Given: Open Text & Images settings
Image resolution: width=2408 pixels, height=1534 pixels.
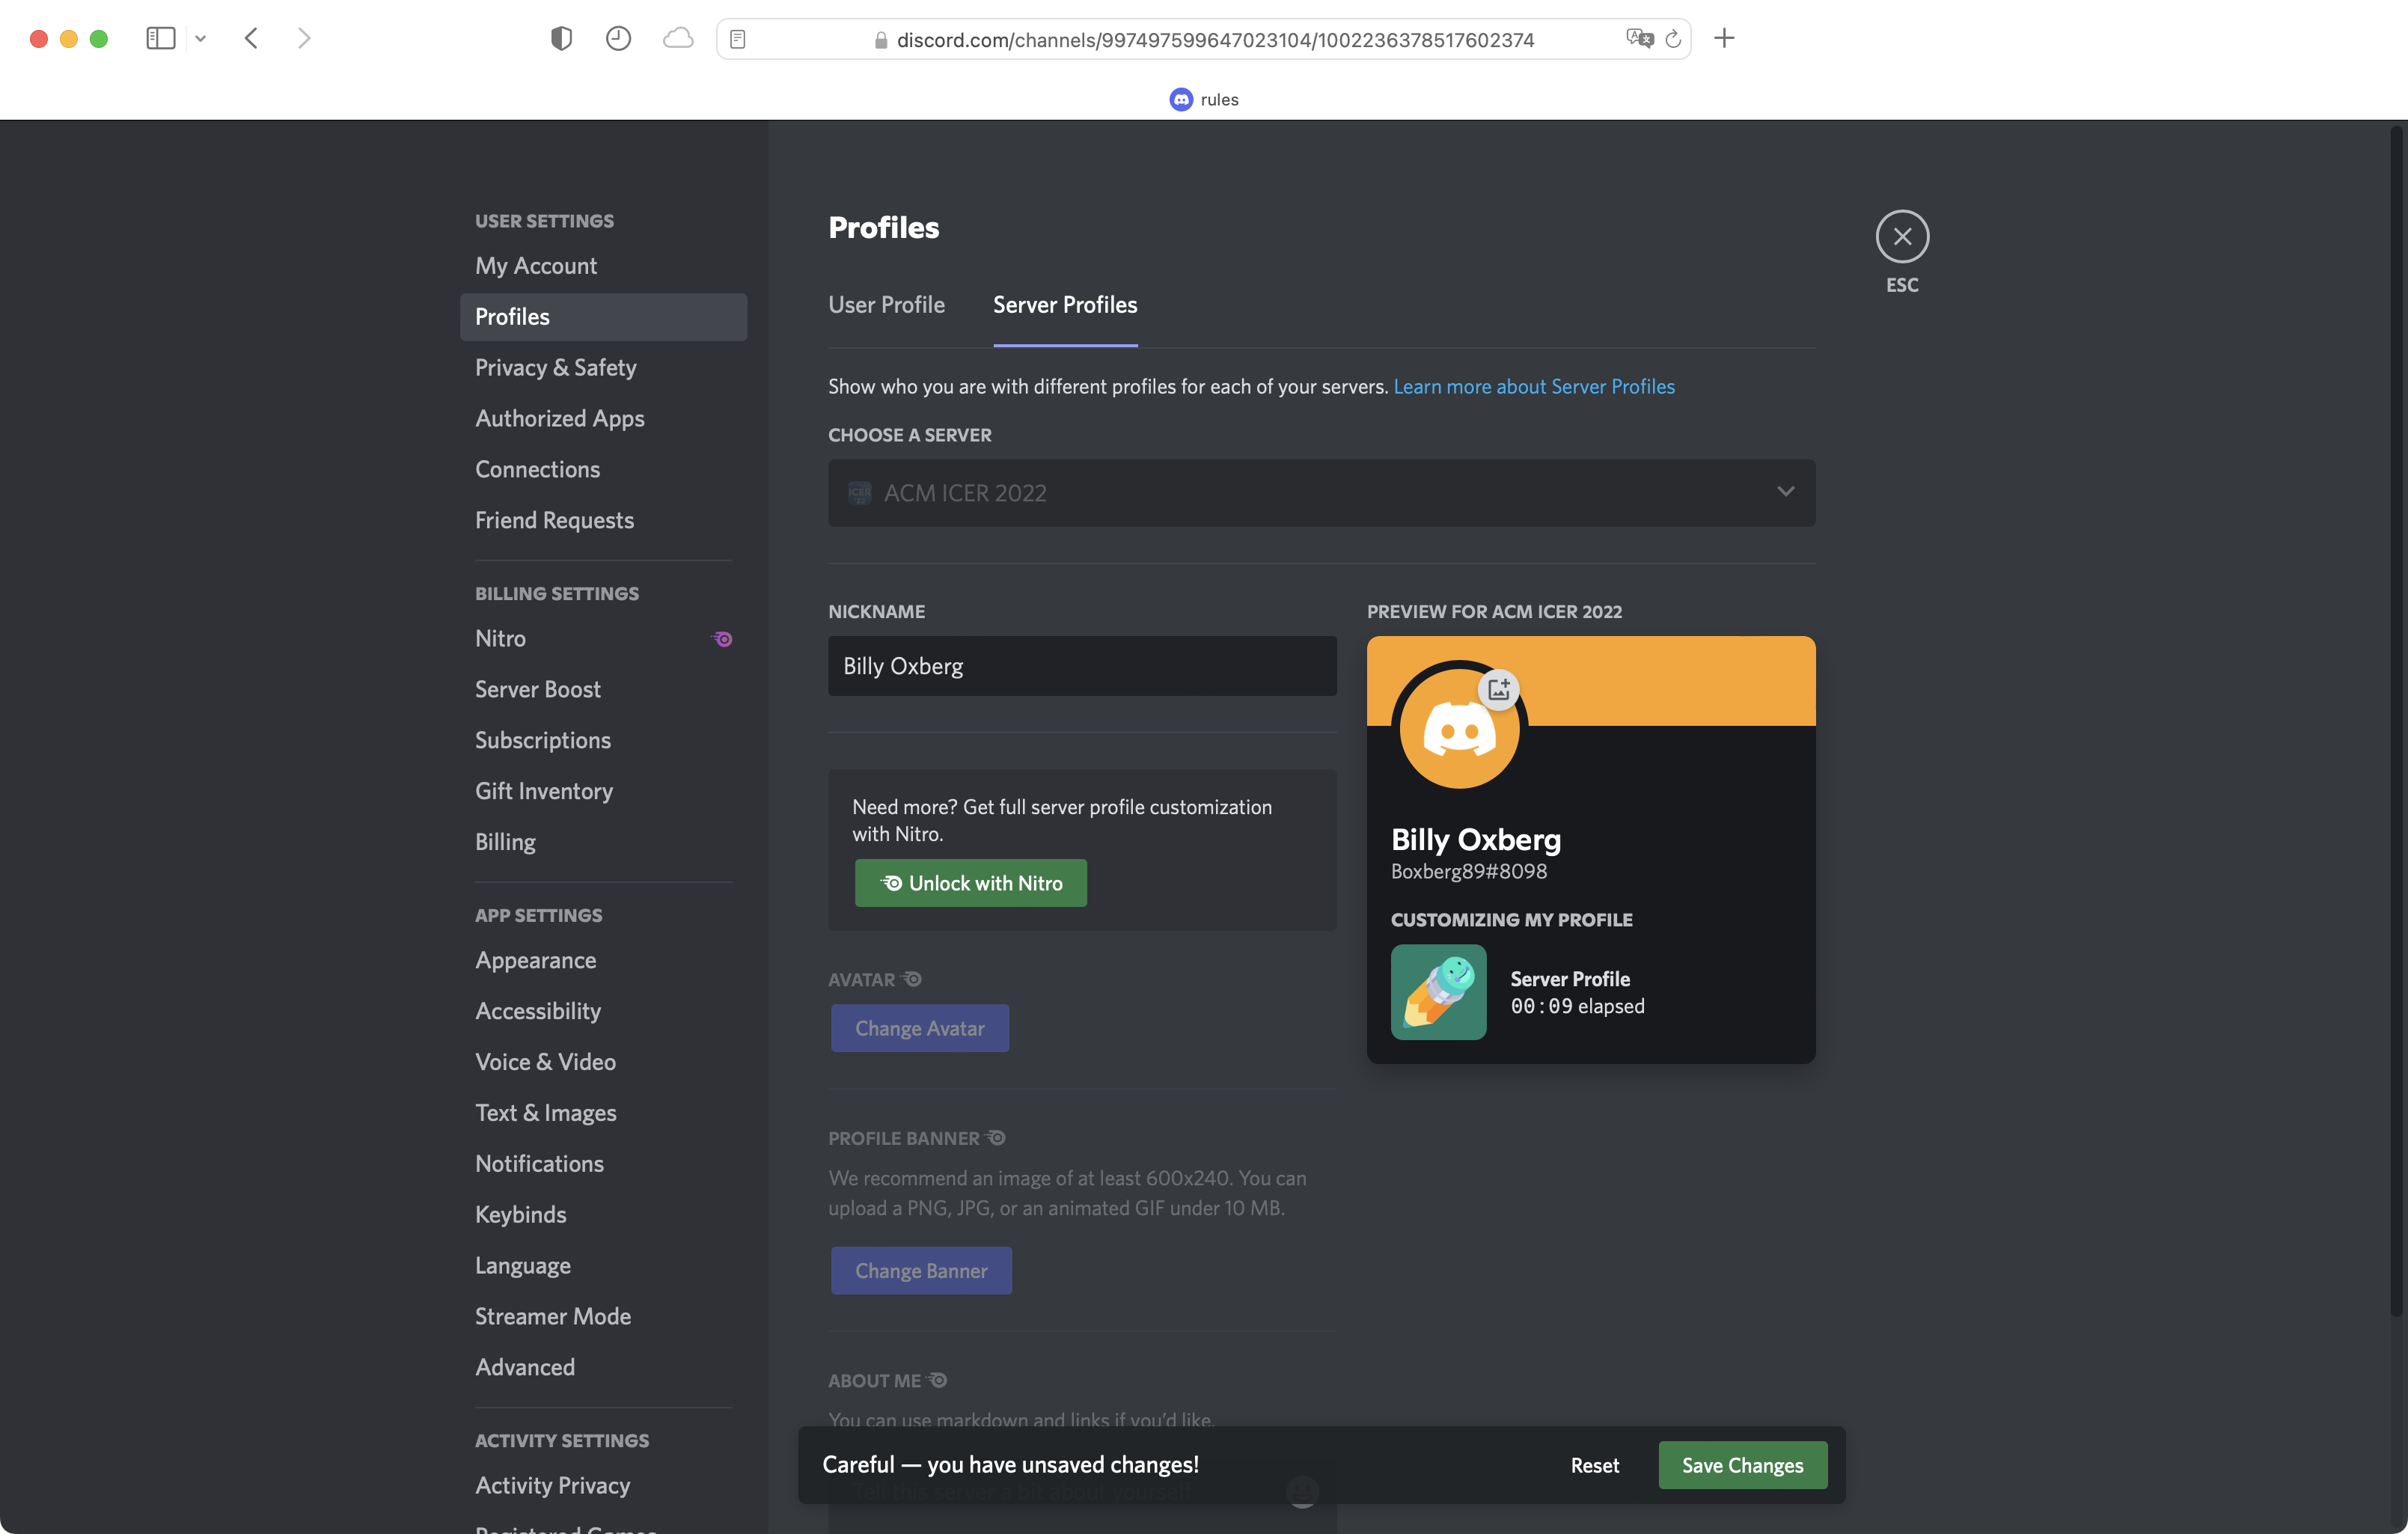Looking at the screenshot, I should 603,1114.
